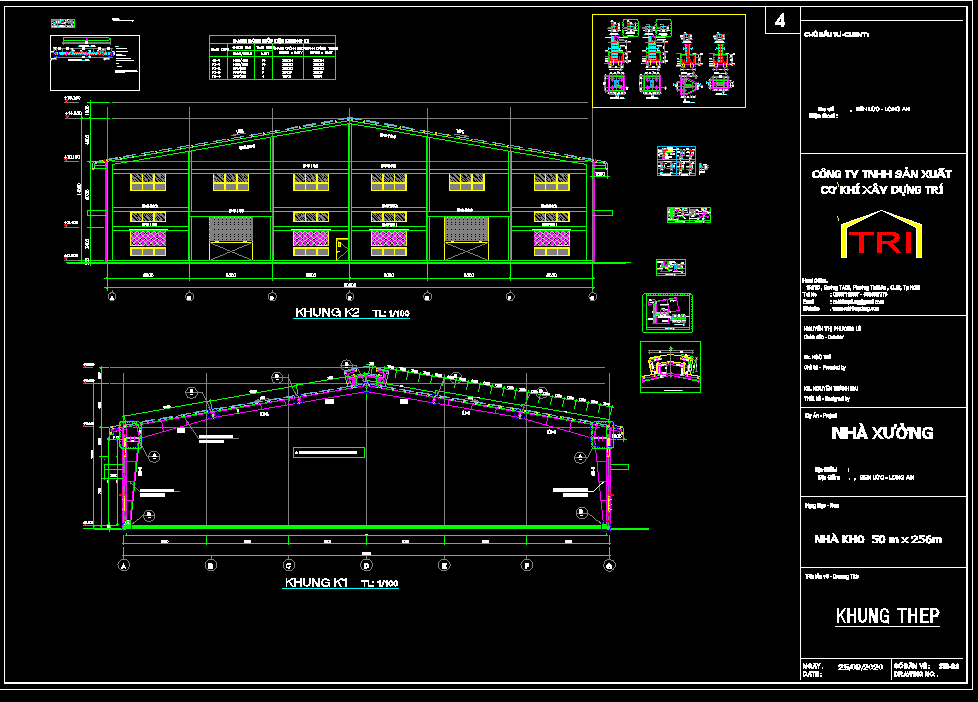Select the small yellow door in frame K2
This screenshot has height=702, width=978.
(342, 249)
